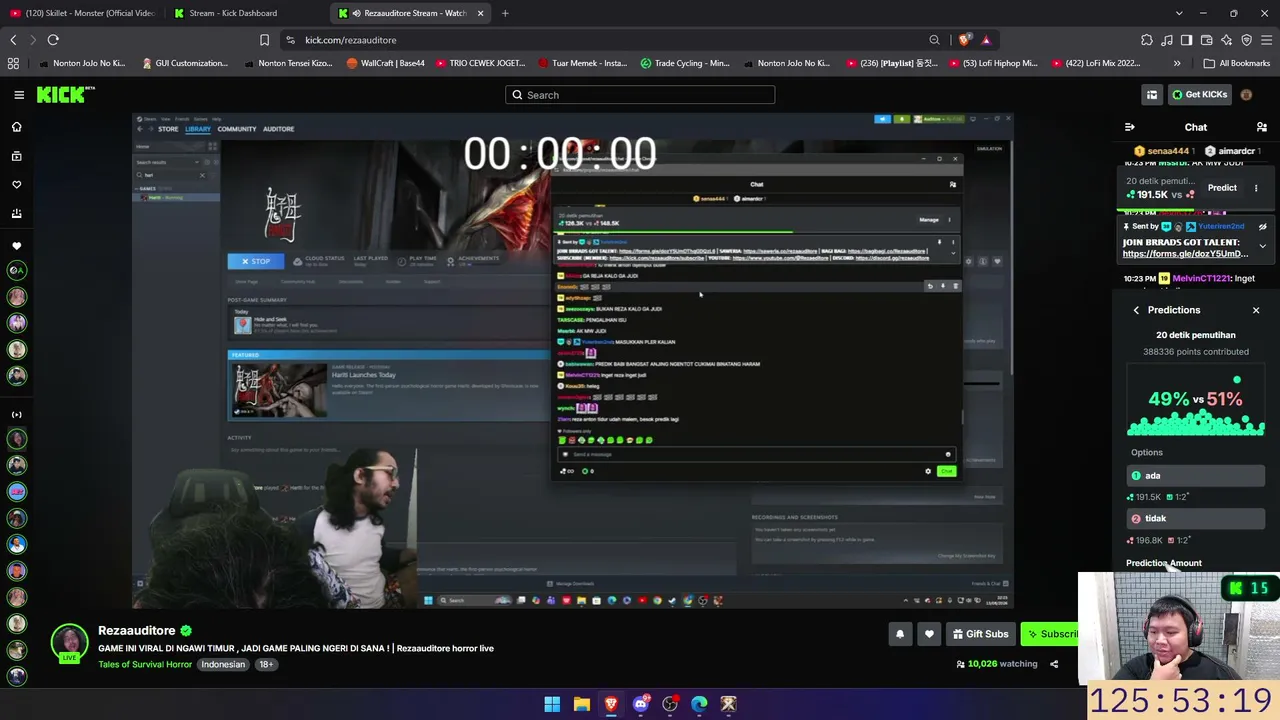Open Home in Kick left sidebar
The height and width of the screenshot is (720, 1280).
[x=16, y=127]
